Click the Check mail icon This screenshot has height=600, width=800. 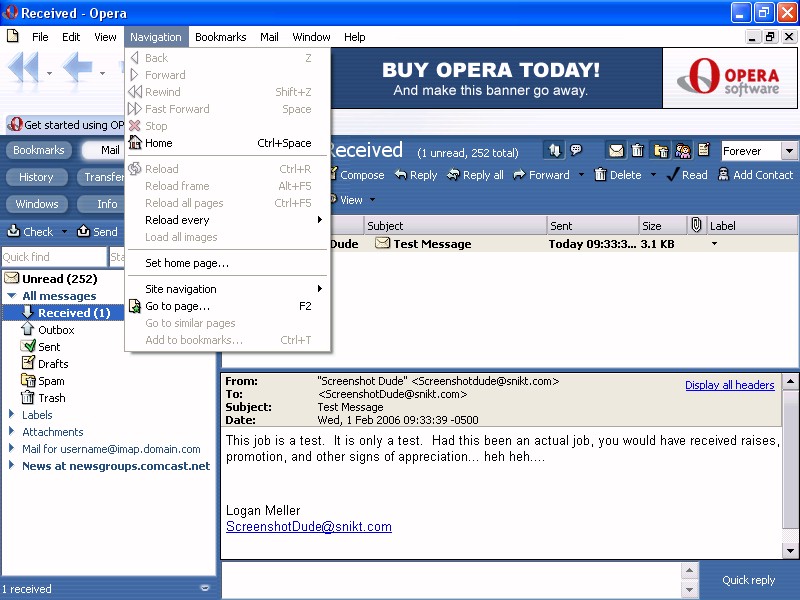click(13, 231)
